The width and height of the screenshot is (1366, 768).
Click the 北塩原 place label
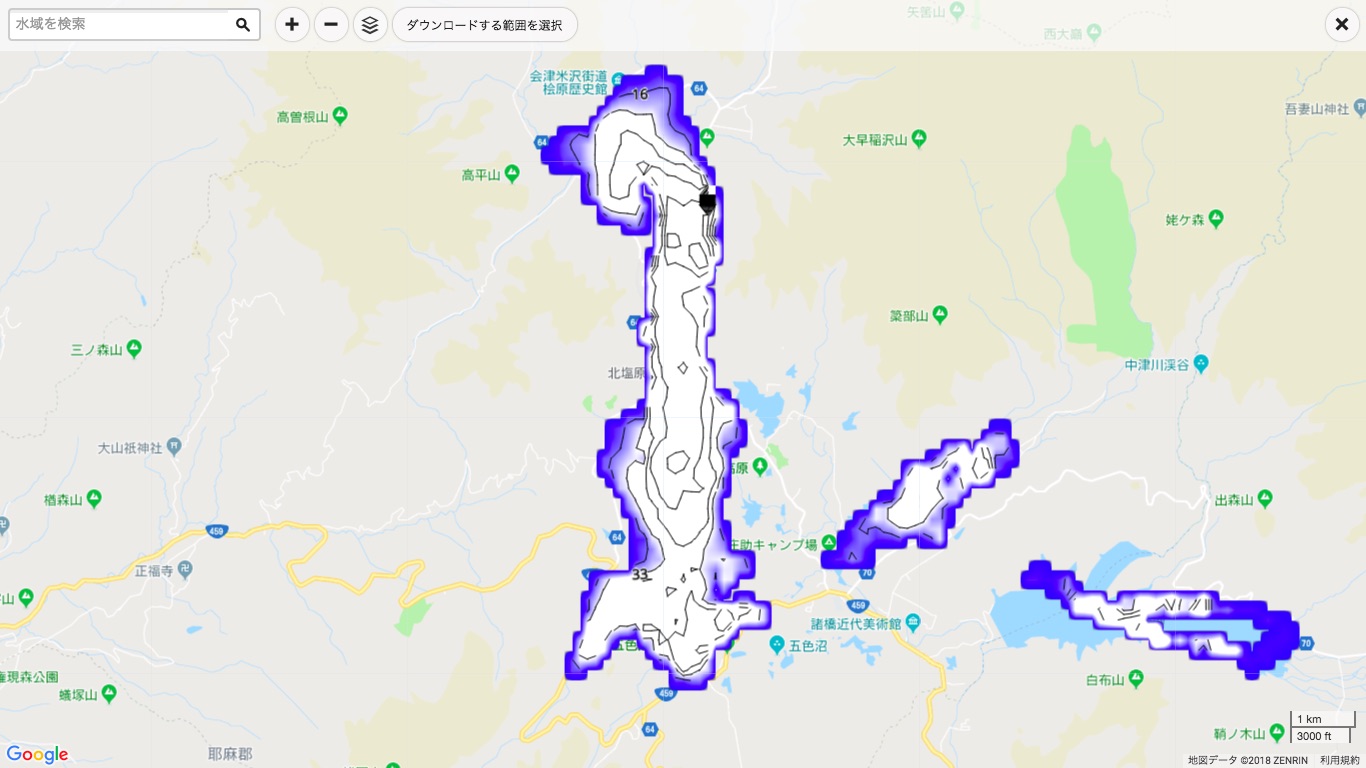tap(626, 373)
